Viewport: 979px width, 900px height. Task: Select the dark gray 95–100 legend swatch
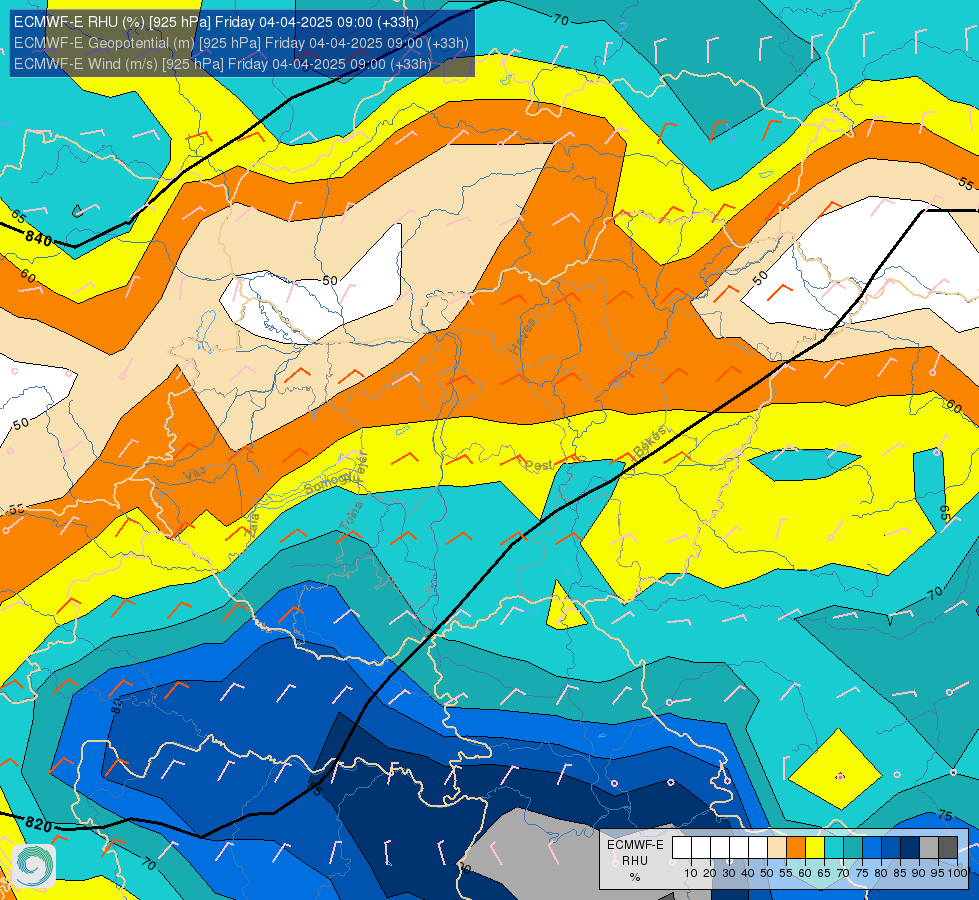click(948, 848)
